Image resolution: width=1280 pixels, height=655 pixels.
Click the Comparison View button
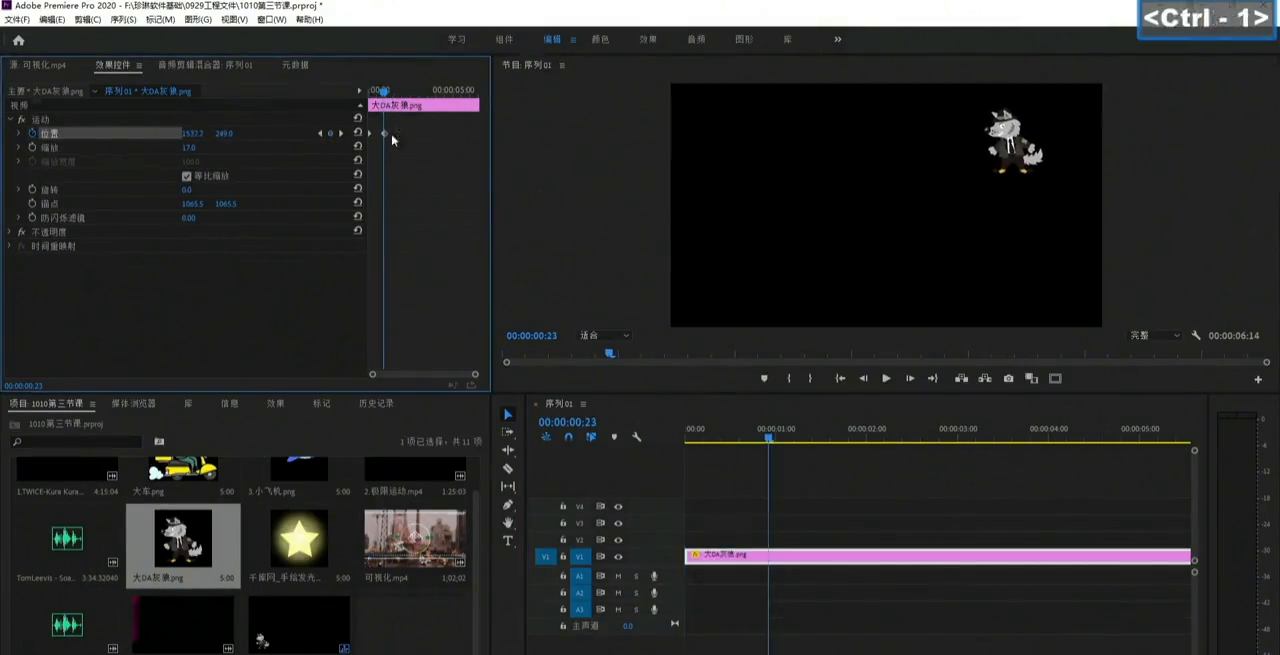1031,379
